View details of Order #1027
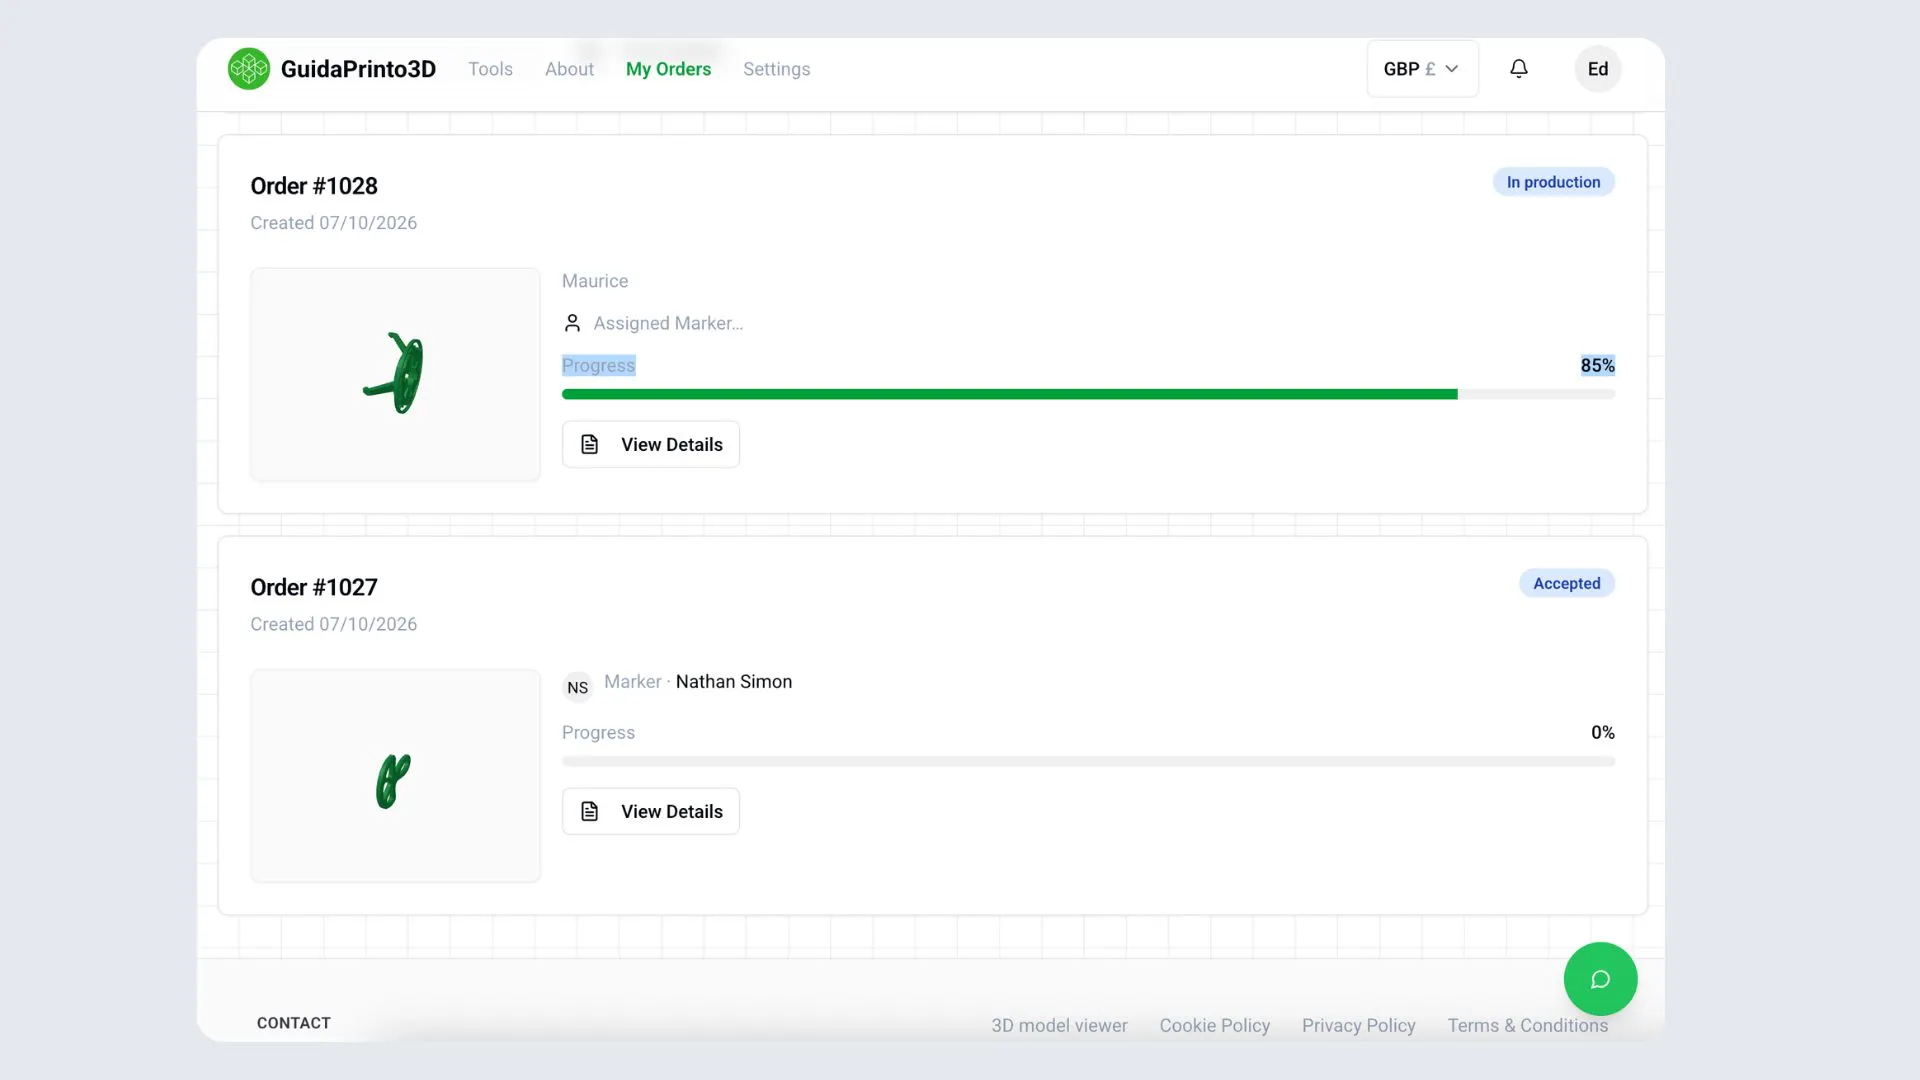The image size is (1920, 1080). (x=651, y=811)
